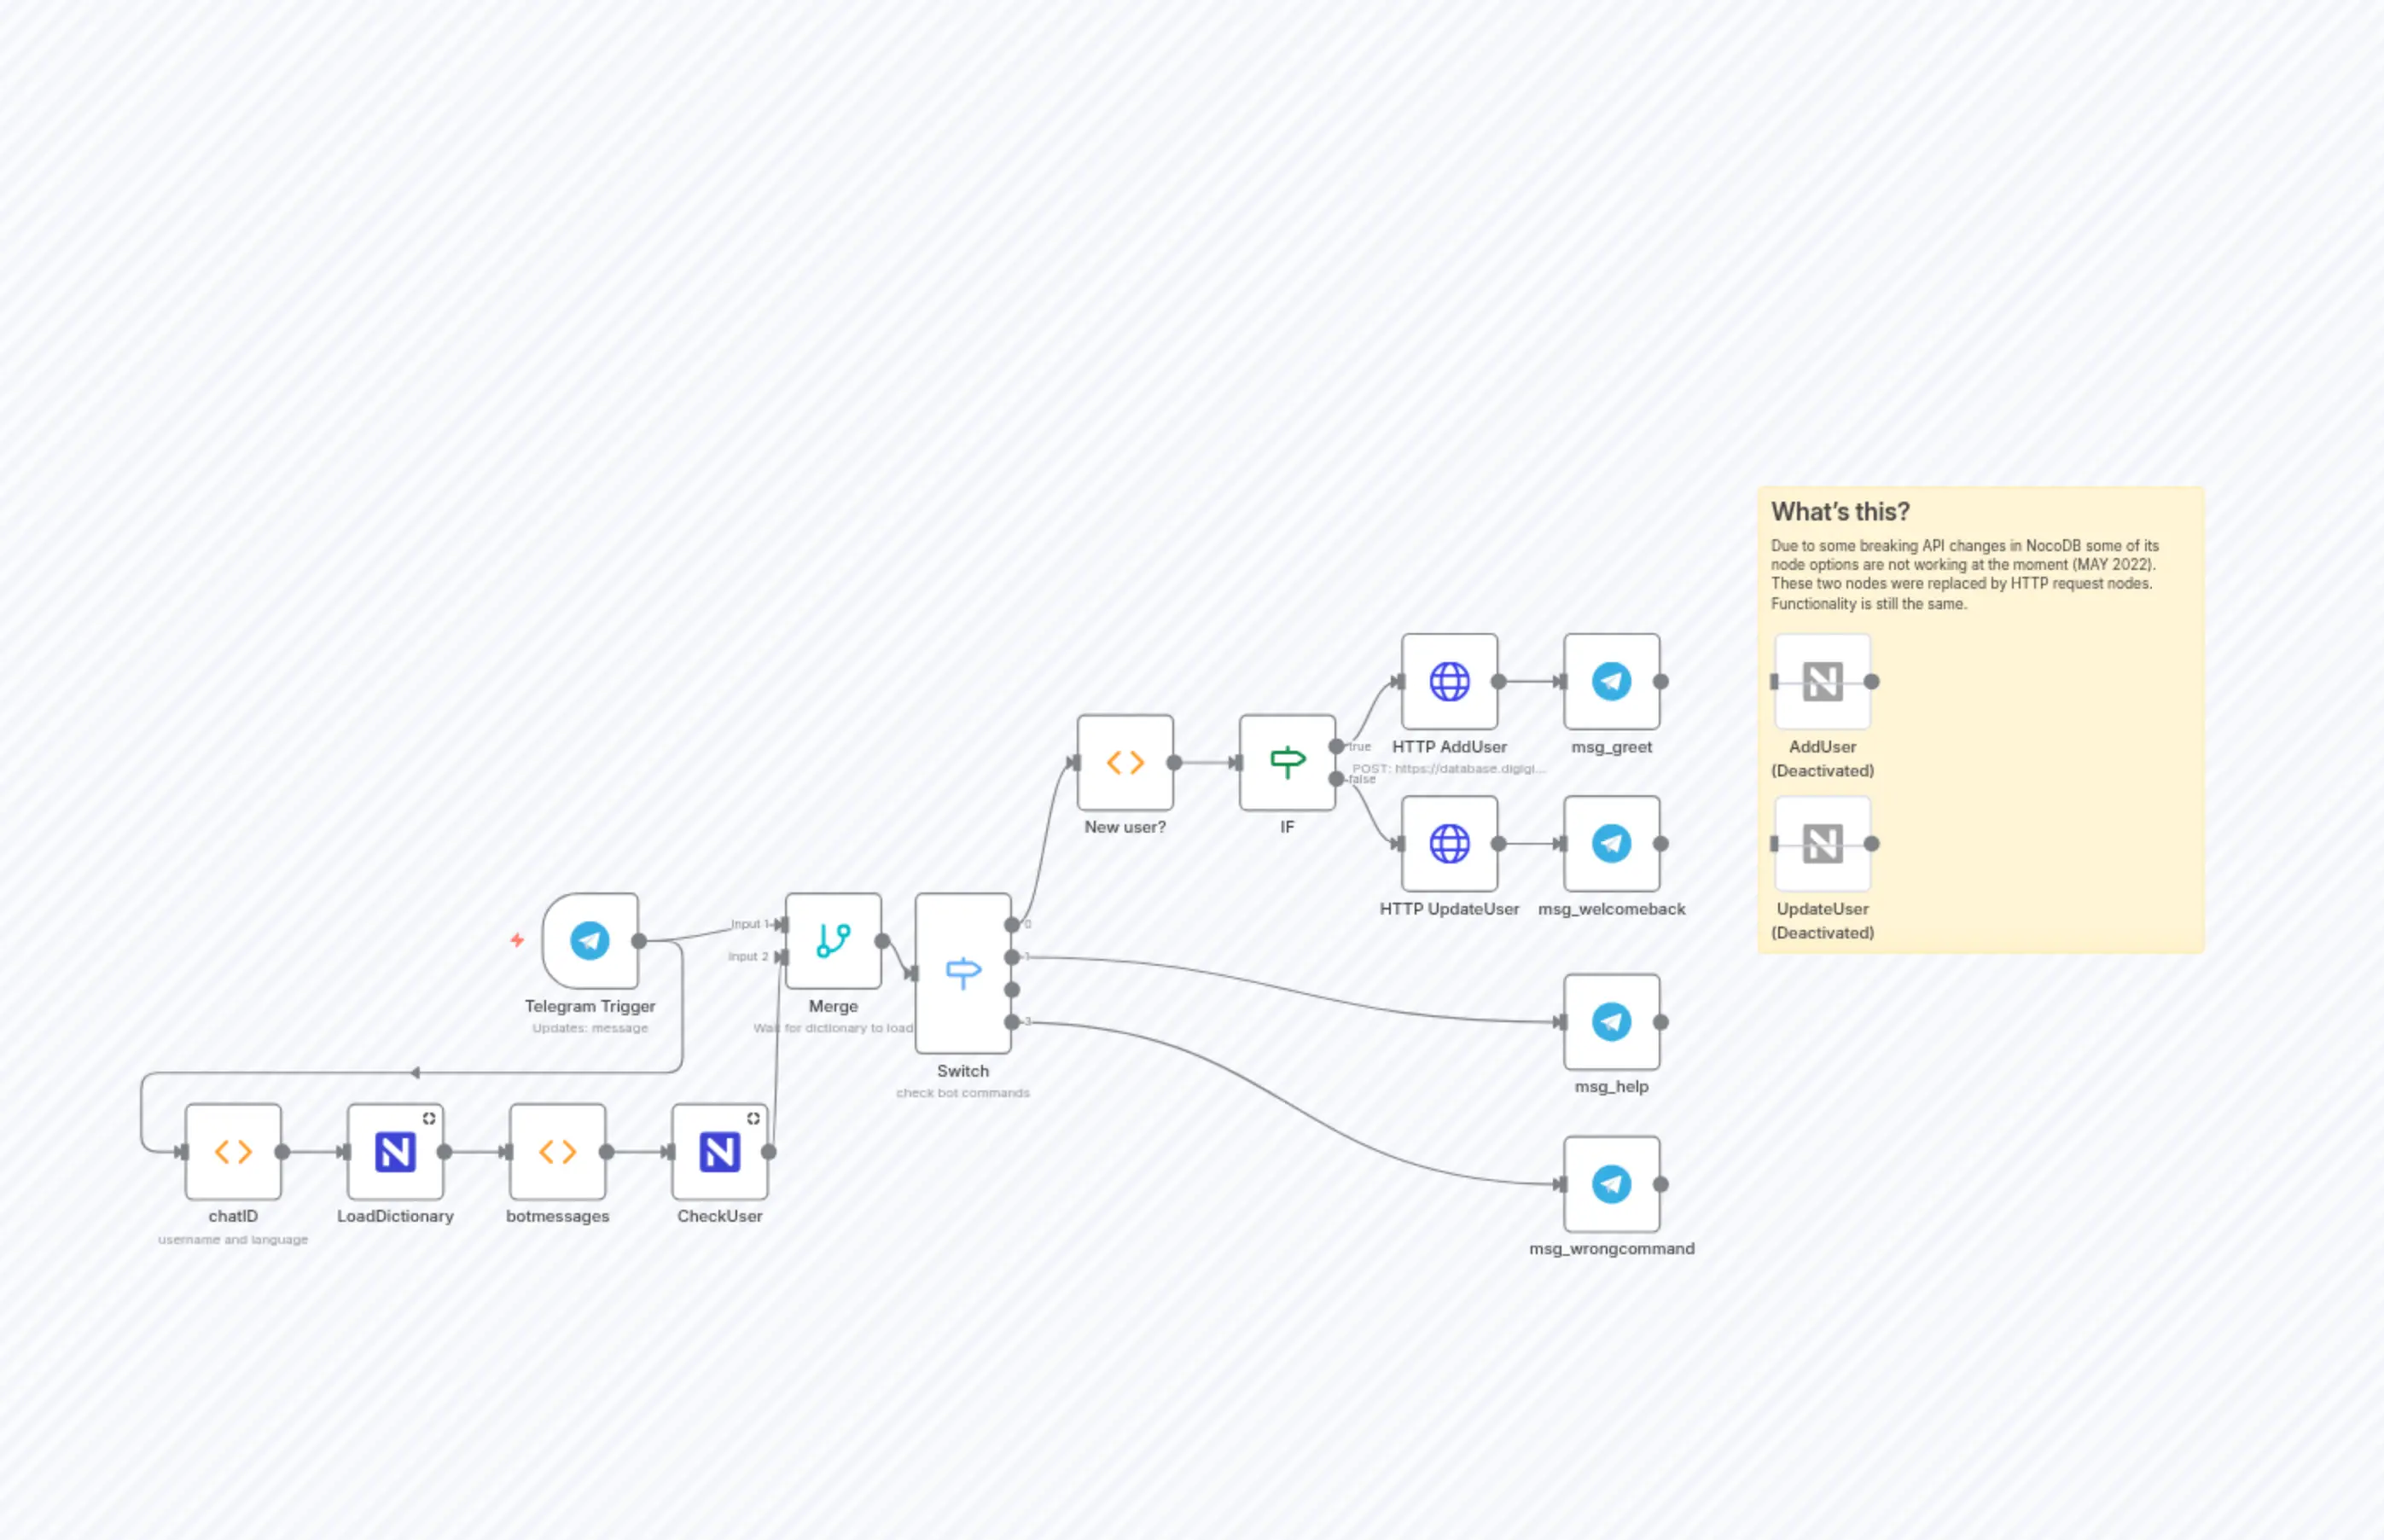
Task: Open the HTTP UpdateUser request node
Action: (x=1448, y=845)
